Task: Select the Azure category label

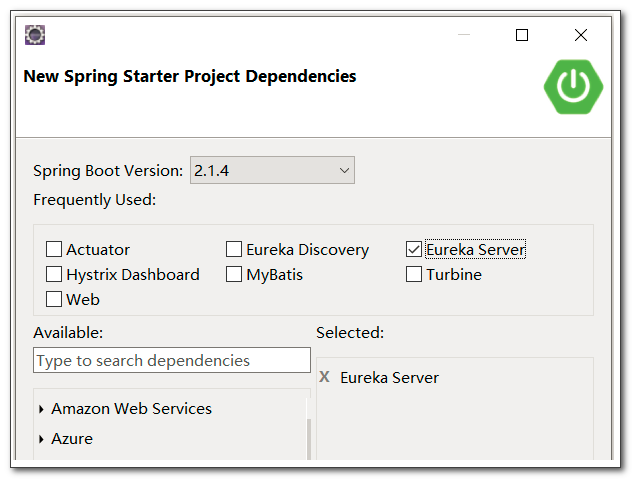Action: pos(72,439)
